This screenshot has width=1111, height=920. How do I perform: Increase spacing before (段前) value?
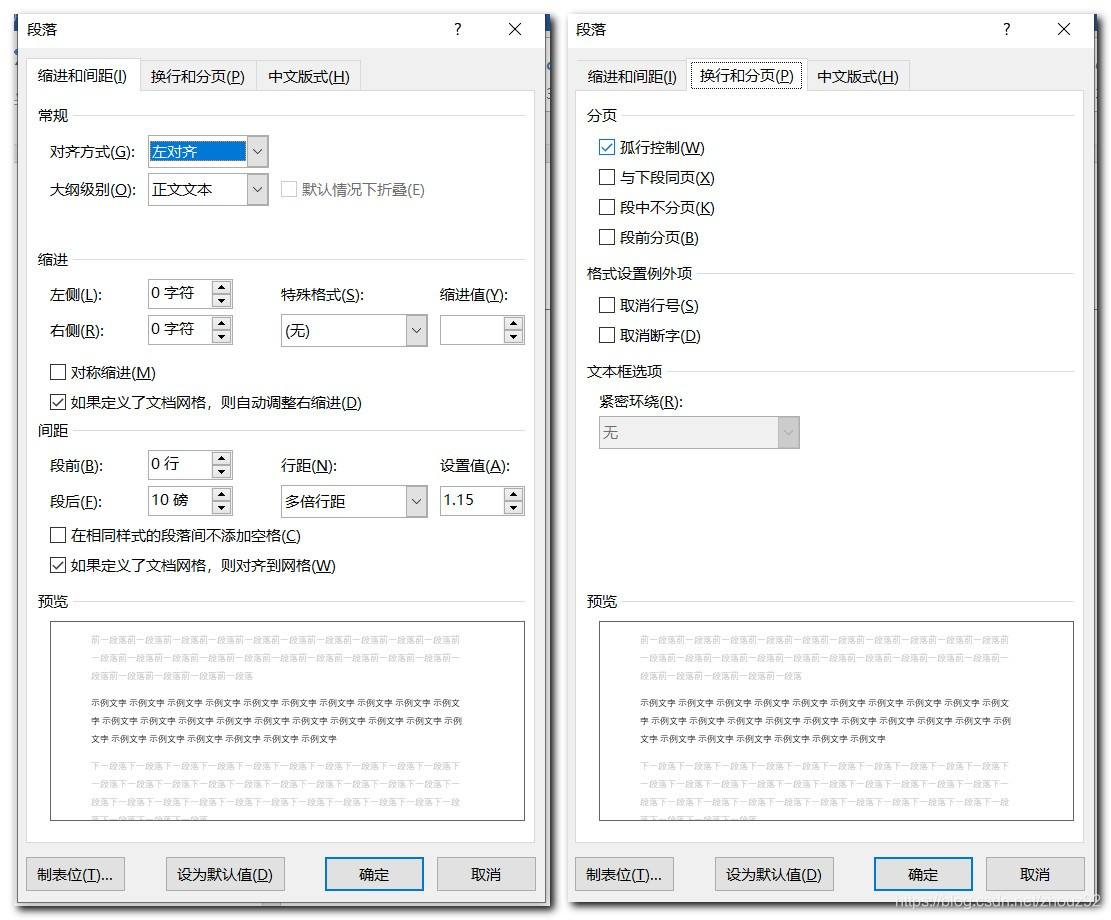222,458
